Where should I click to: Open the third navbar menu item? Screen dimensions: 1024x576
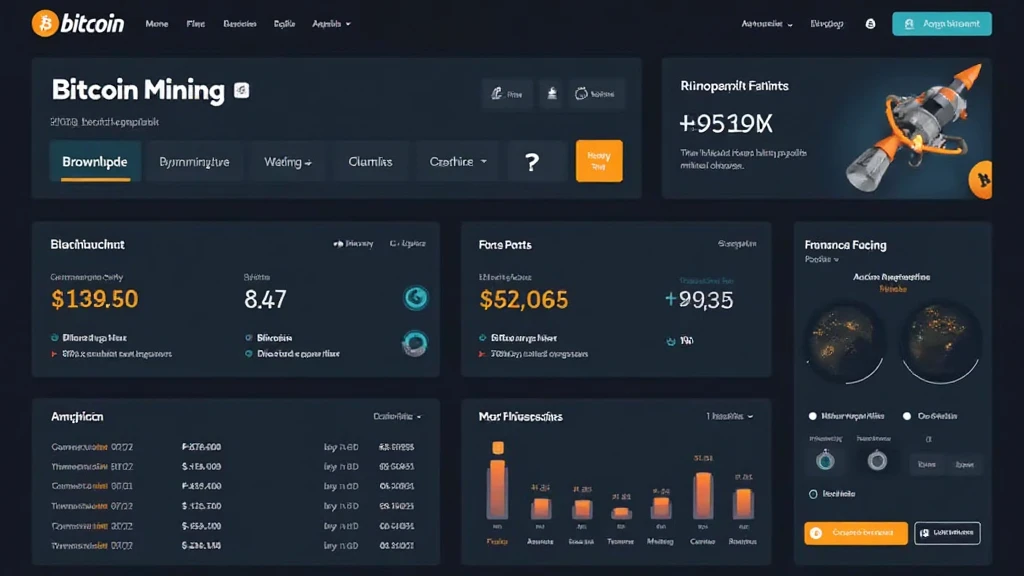[240, 24]
